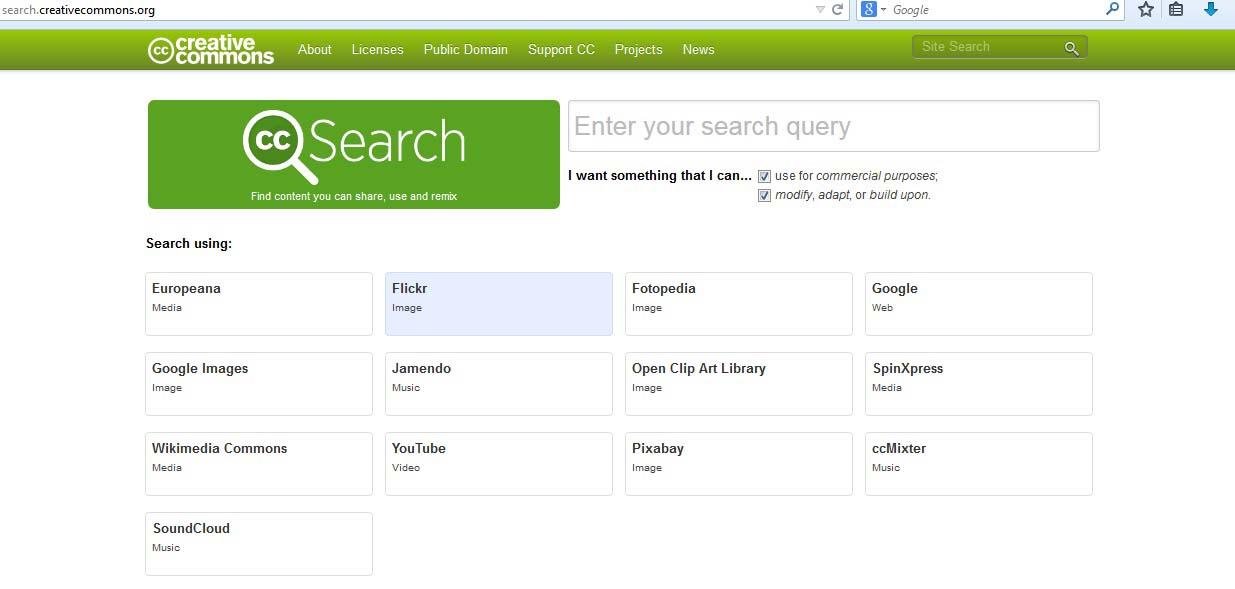Select Europeana as search source
The image size is (1235, 589).
click(259, 304)
